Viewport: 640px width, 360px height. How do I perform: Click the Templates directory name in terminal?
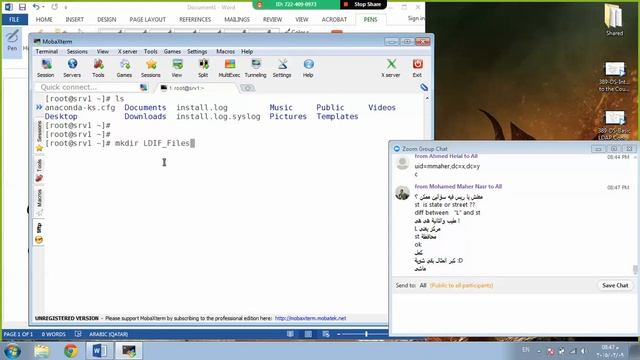[337, 116]
